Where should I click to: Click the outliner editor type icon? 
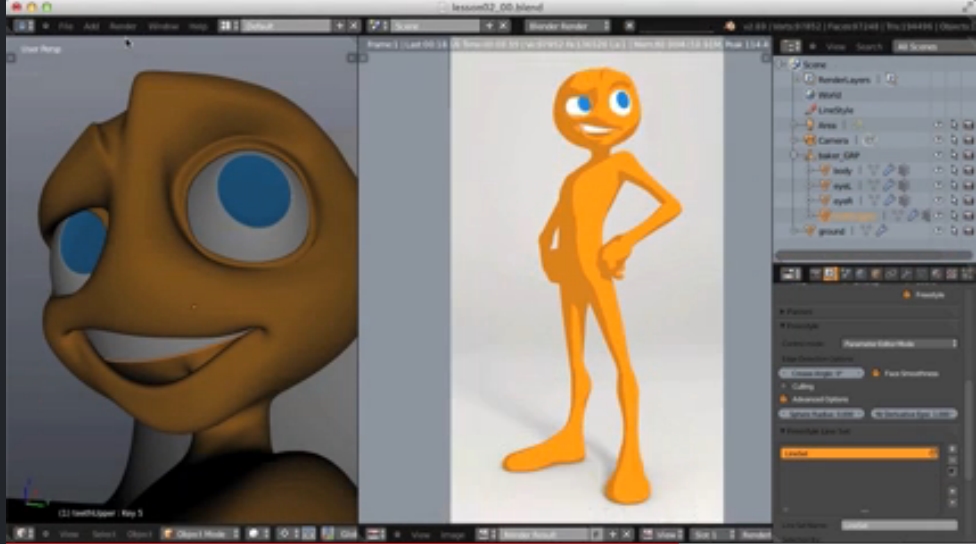point(791,47)
